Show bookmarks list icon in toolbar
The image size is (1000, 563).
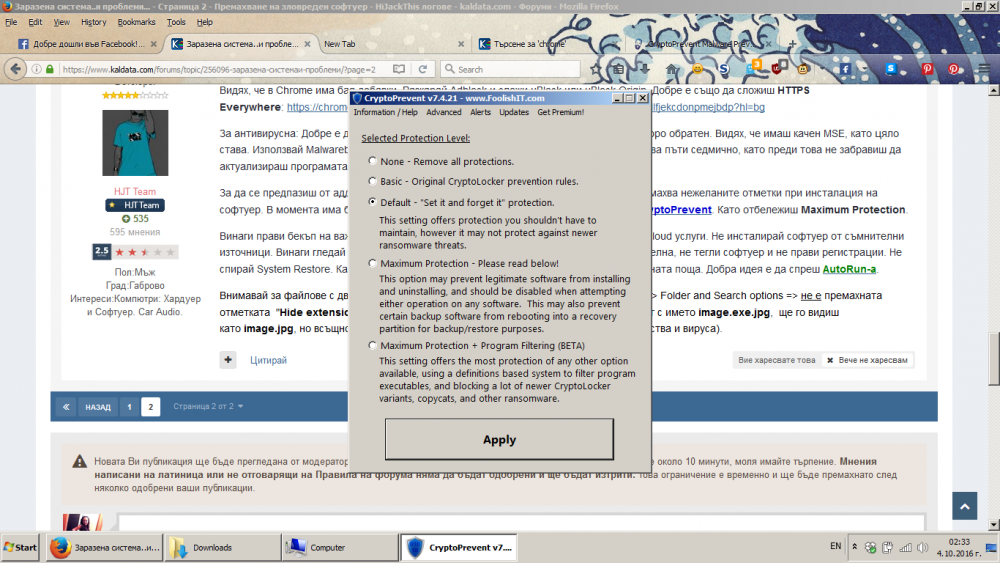pos(619,69)
